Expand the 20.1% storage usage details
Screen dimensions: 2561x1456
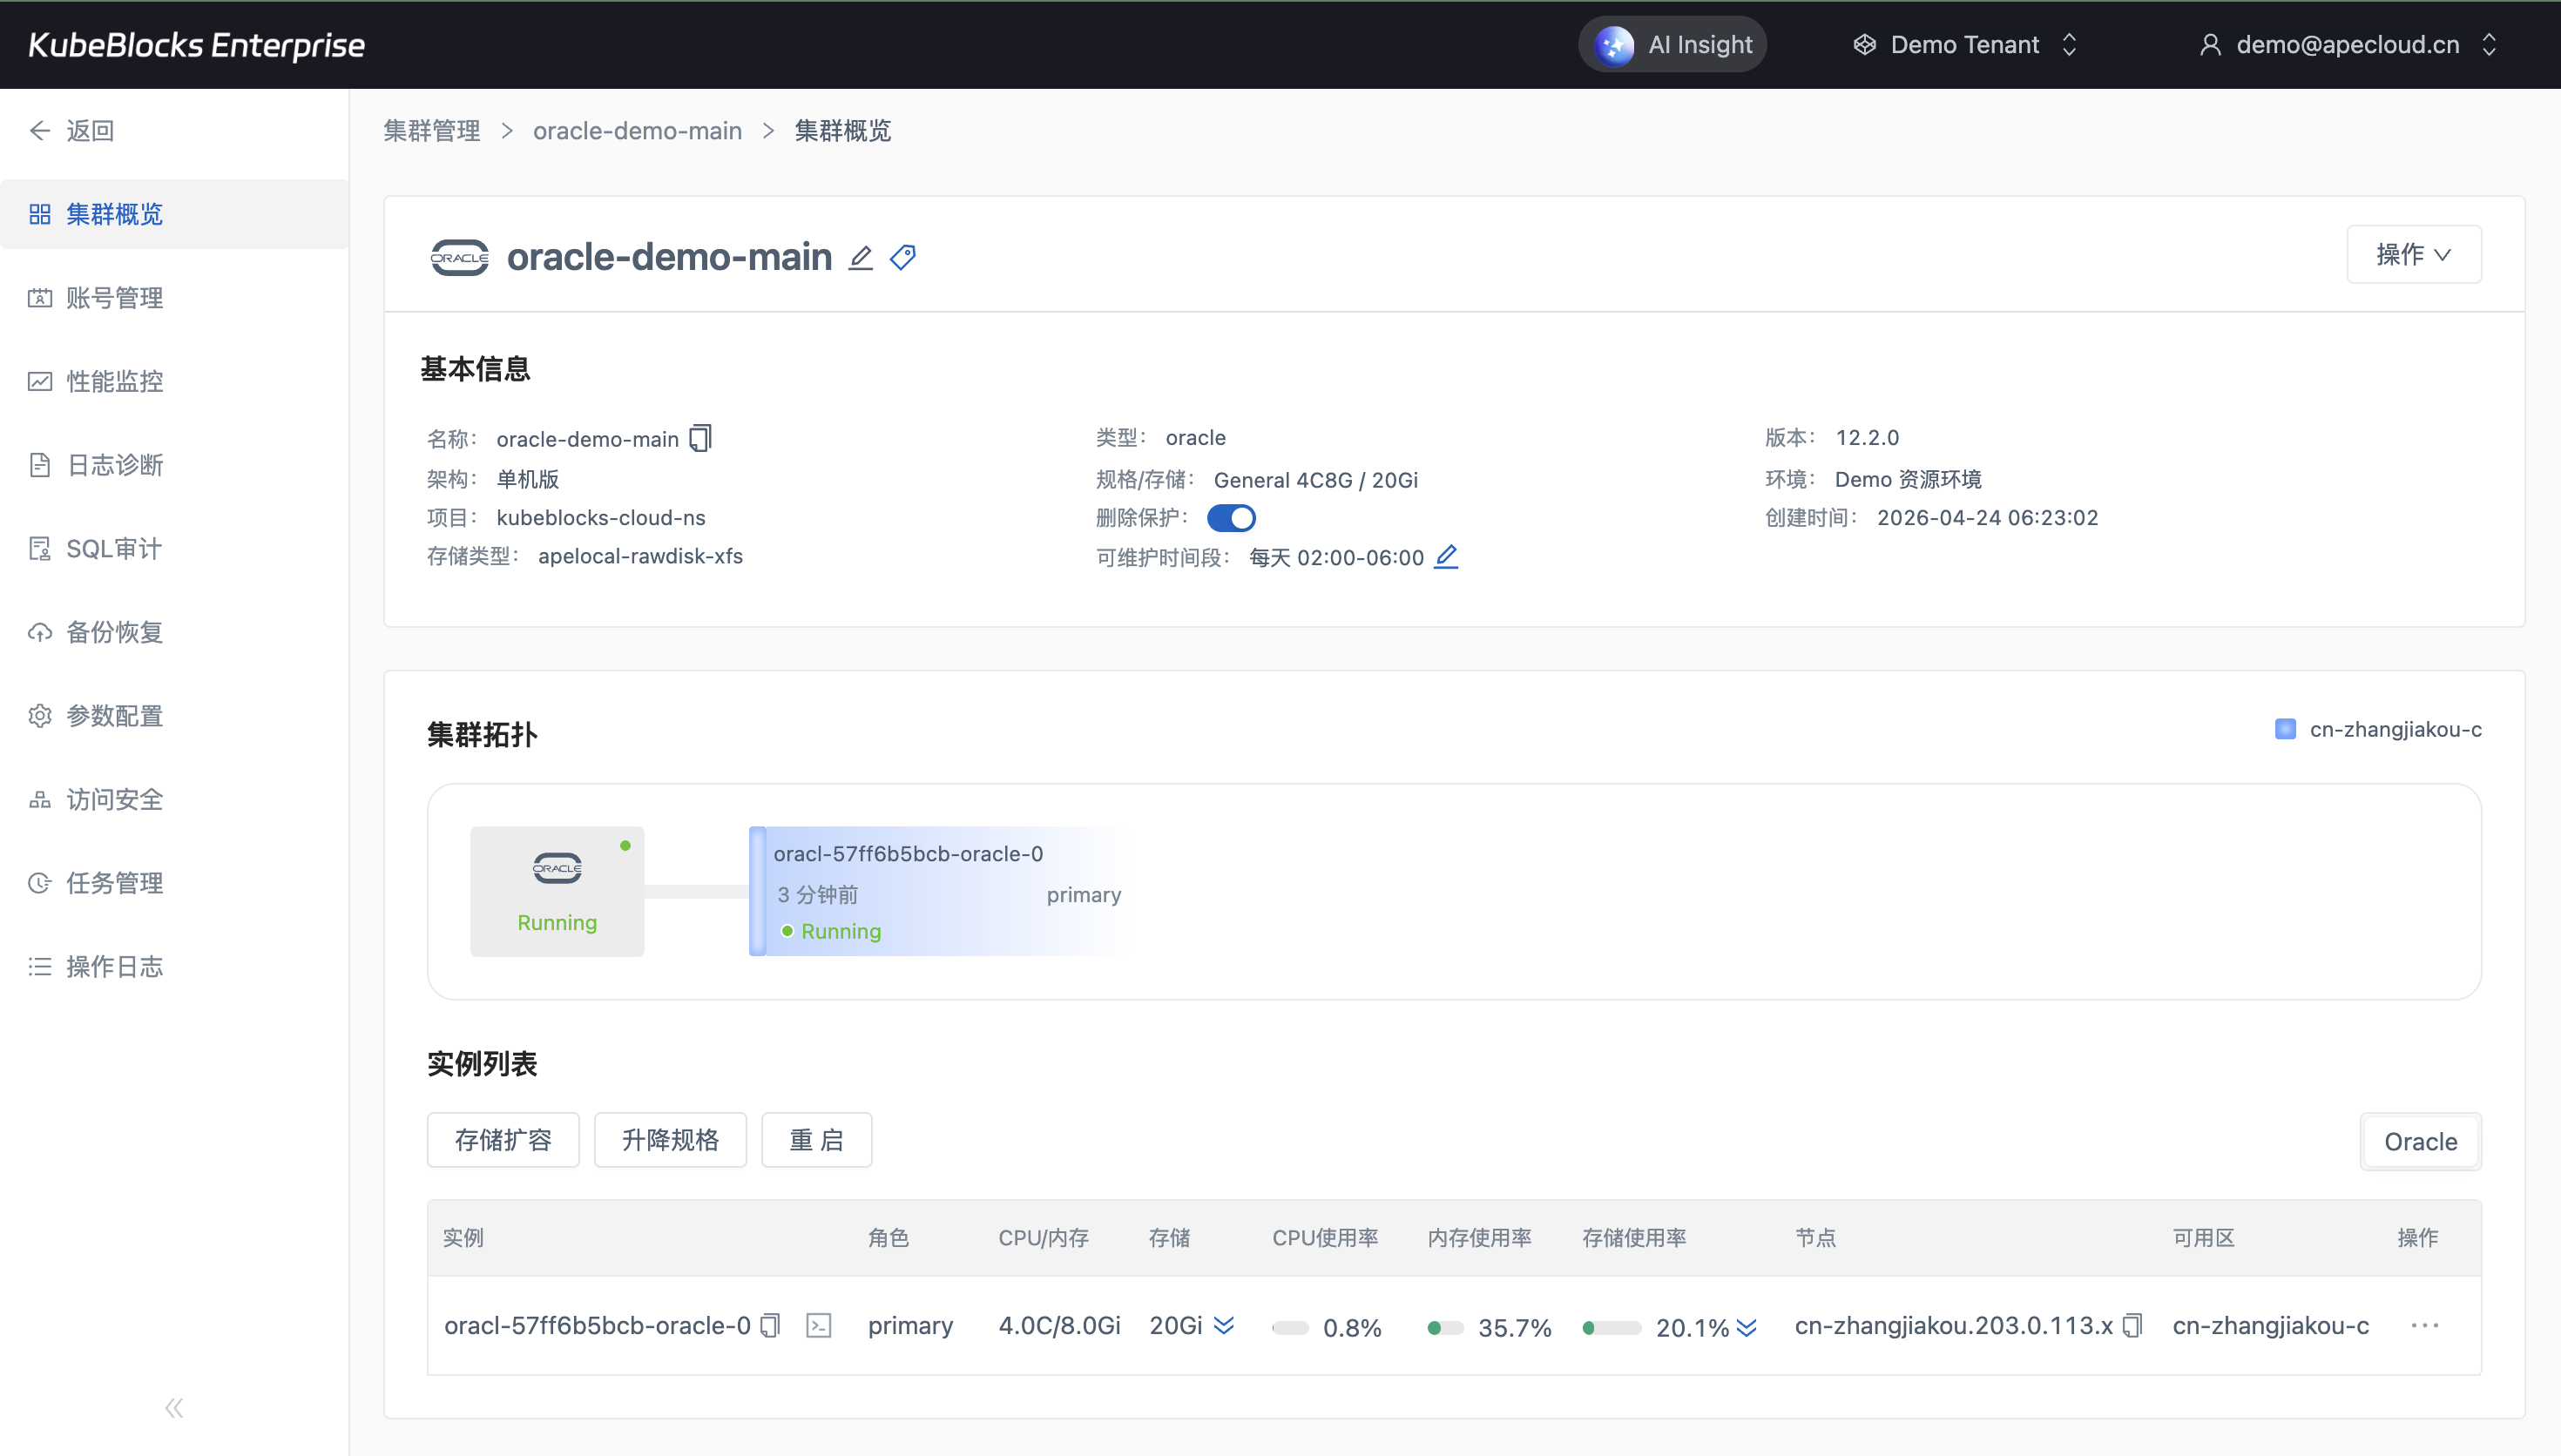coord(1747,1327)
